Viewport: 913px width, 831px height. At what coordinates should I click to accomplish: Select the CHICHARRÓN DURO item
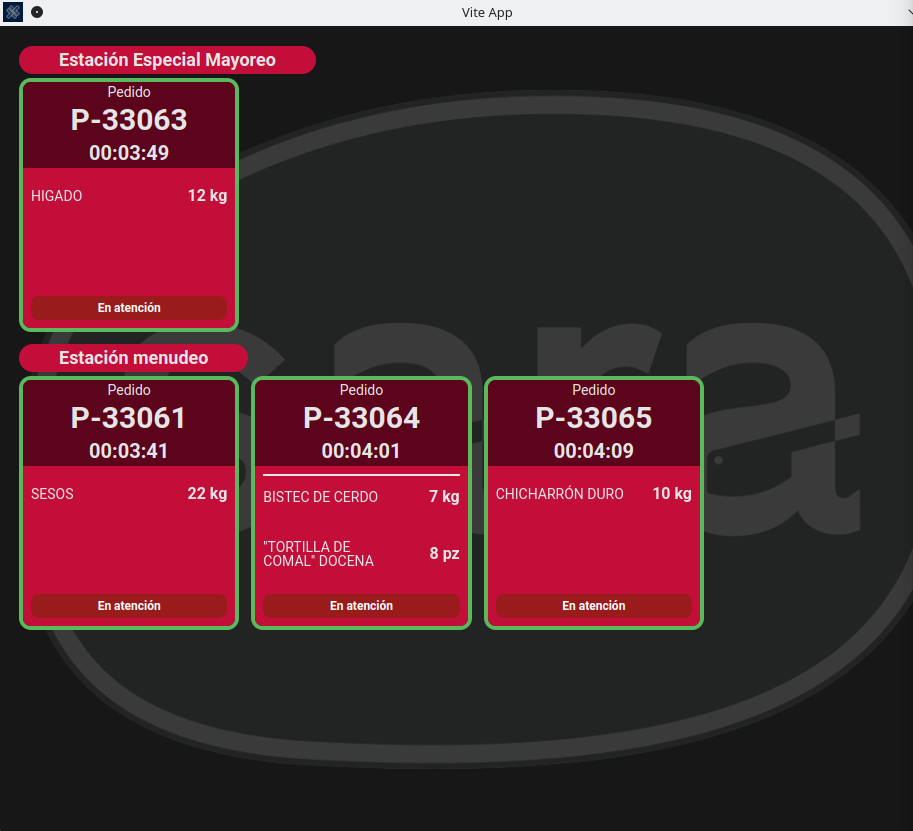(x=594, y=494)
